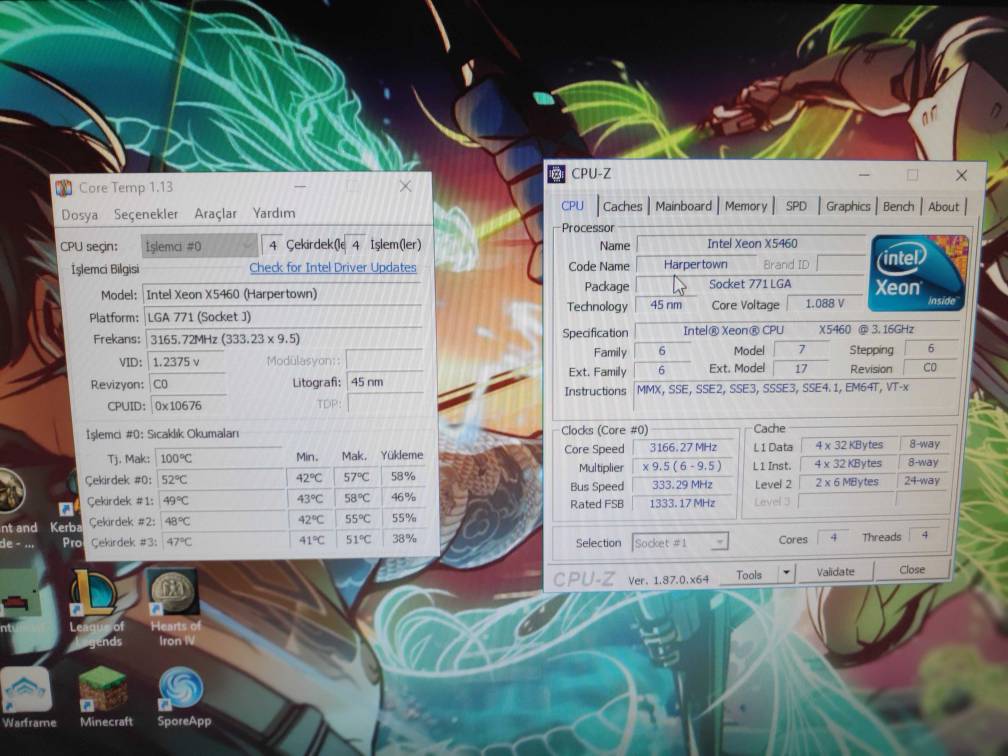The image size is (1008, 756).
Task: Expand the Socket #1 selection dropdown
Action: [x=680, y=543]
